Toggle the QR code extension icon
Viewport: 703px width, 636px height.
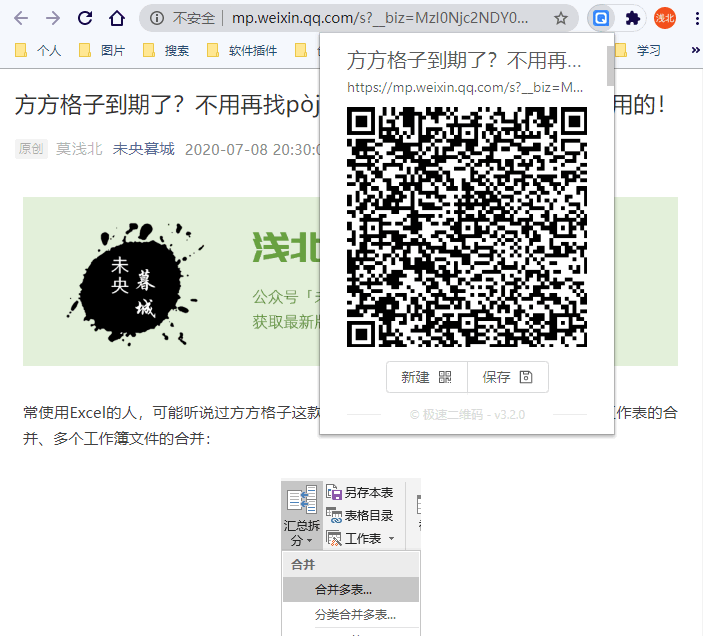click(601, 18)
